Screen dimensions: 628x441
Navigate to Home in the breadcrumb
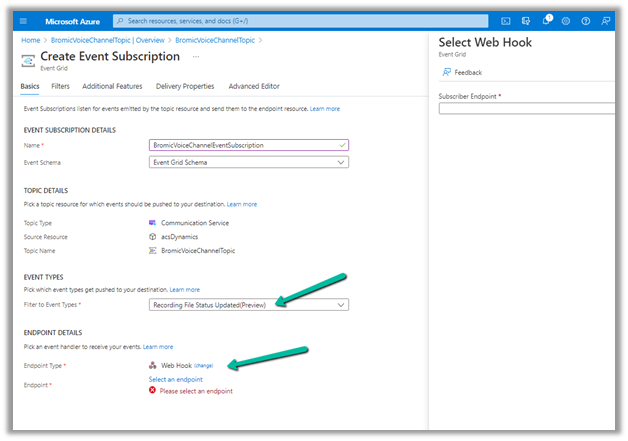click(x=30, y=39)
